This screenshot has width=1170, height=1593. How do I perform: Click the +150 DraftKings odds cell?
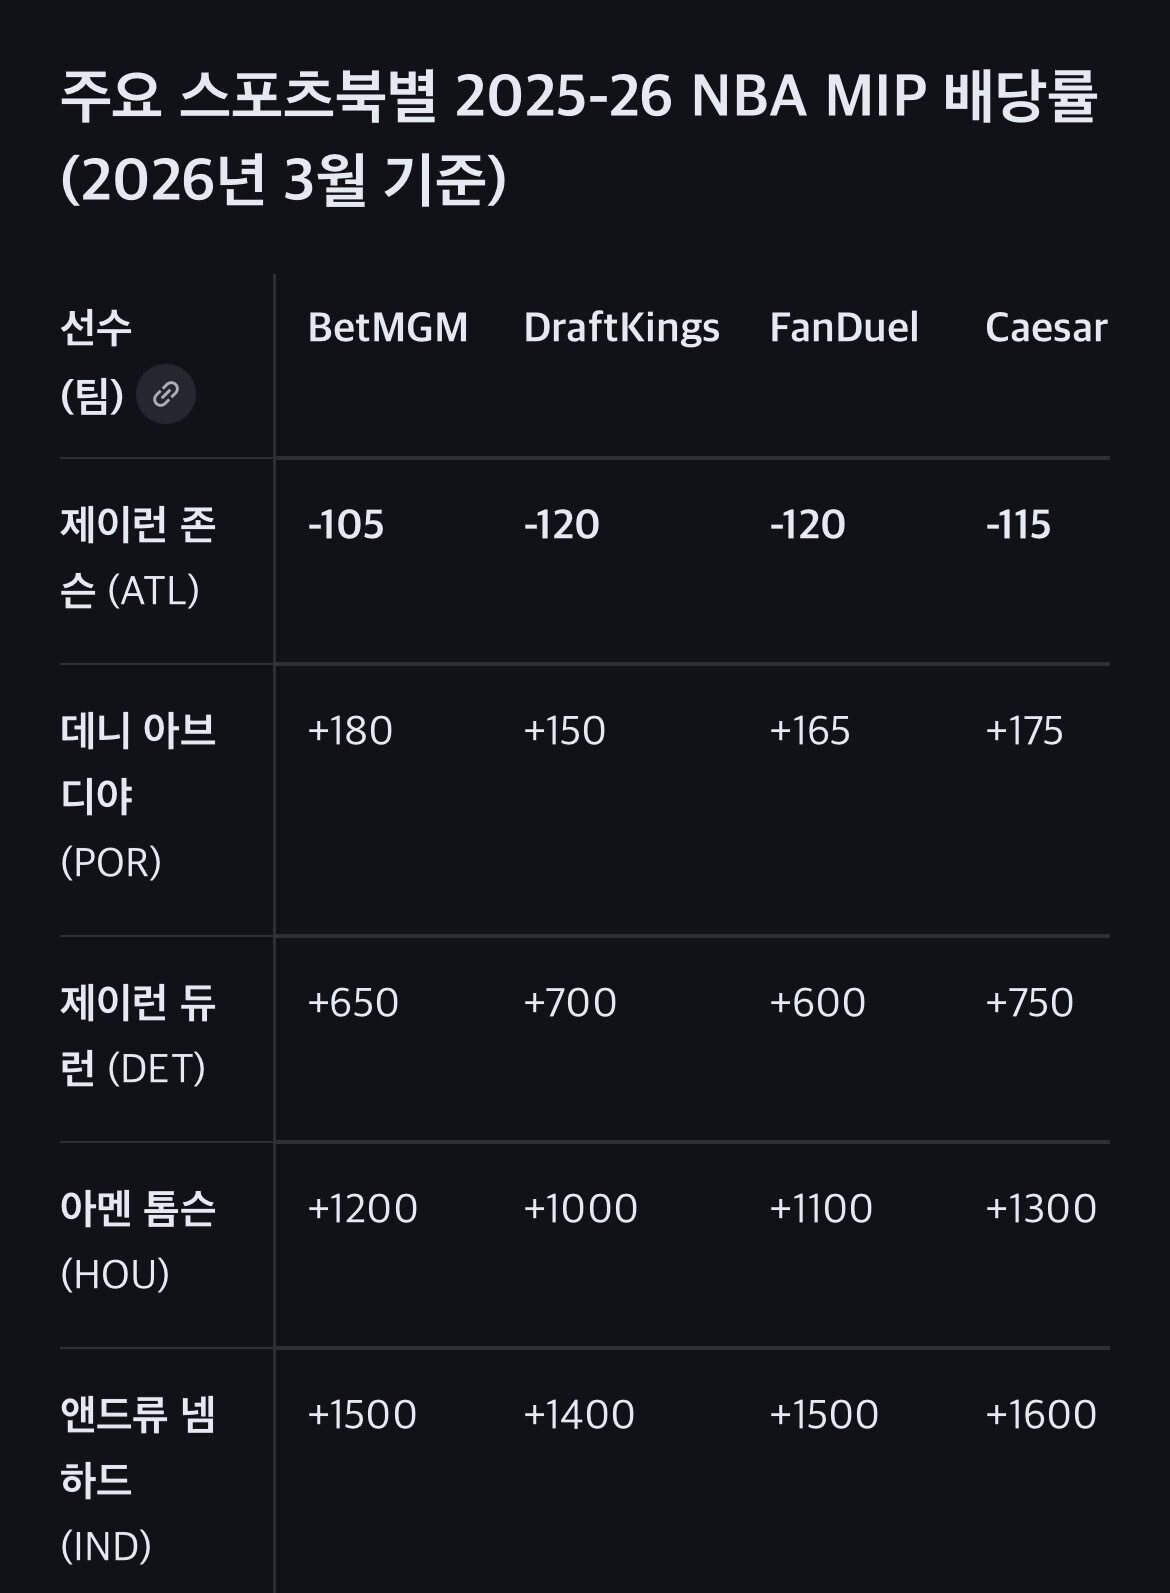pos(564,731)
